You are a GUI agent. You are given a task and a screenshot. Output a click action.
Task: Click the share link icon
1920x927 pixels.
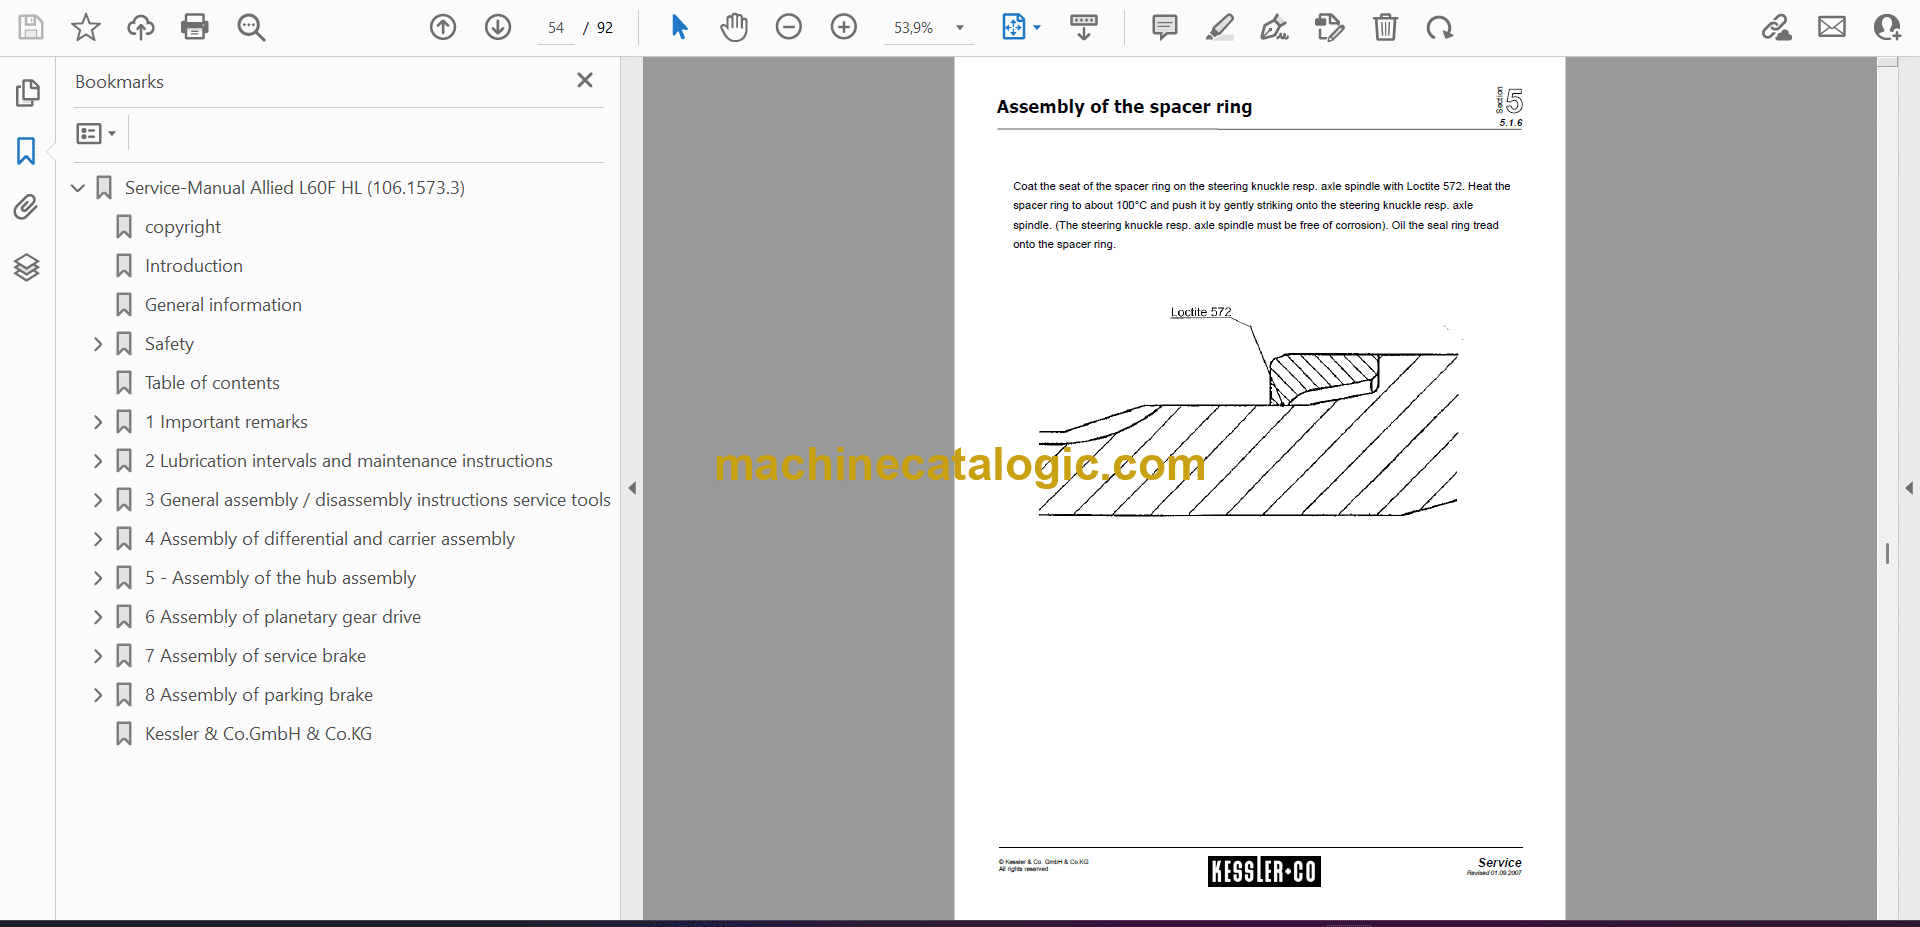point(1777,27)
